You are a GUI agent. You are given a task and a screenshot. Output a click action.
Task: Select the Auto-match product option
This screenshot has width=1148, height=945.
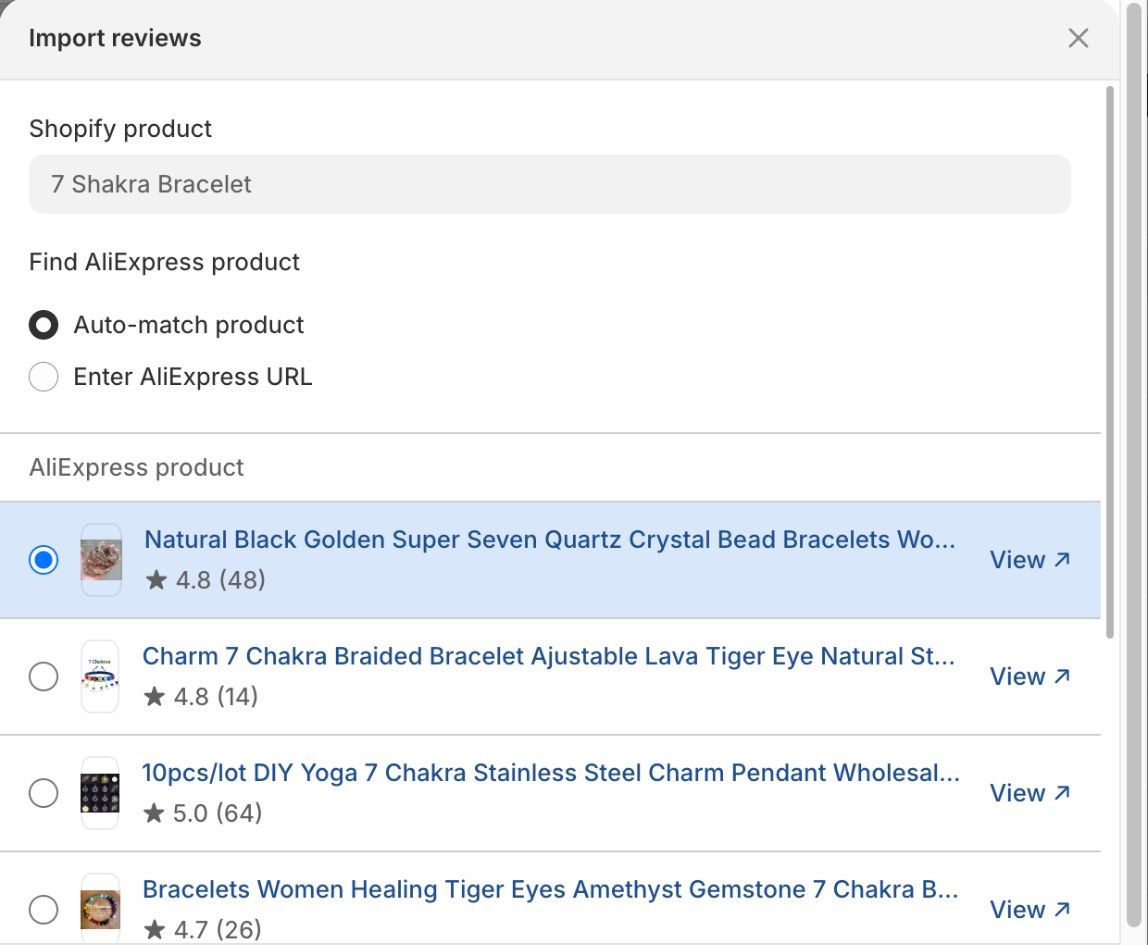point(43,325)
